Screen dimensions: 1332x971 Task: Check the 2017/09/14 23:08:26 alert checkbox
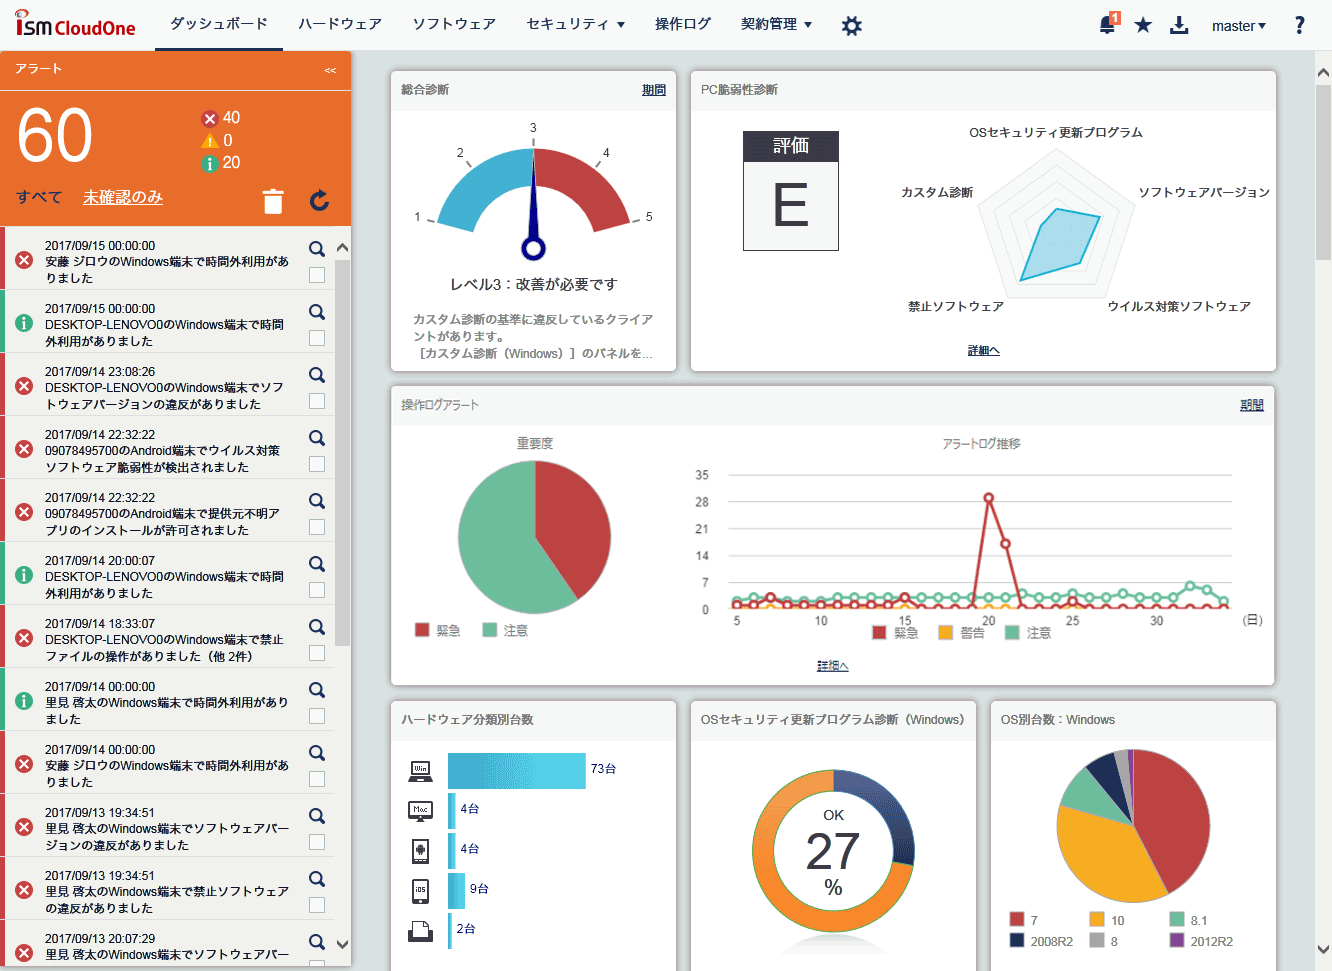click(317, 401)
